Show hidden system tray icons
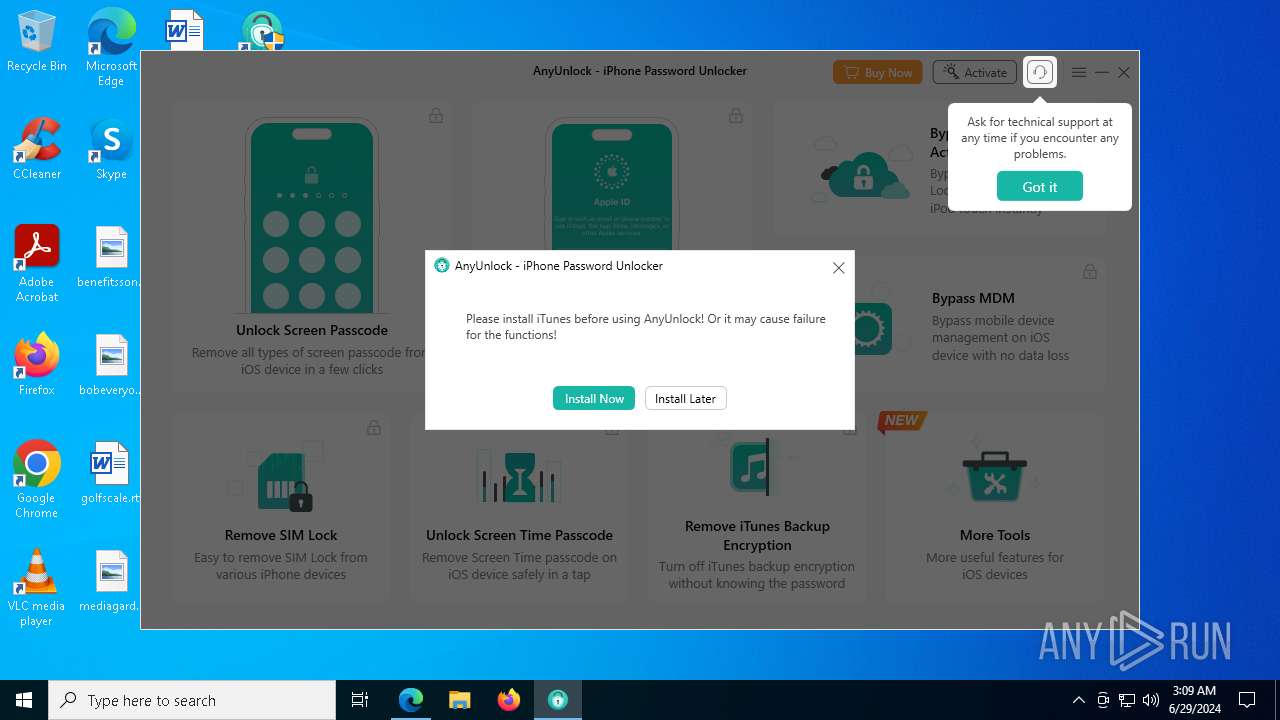The image size is (1280, 720). 1078,700
